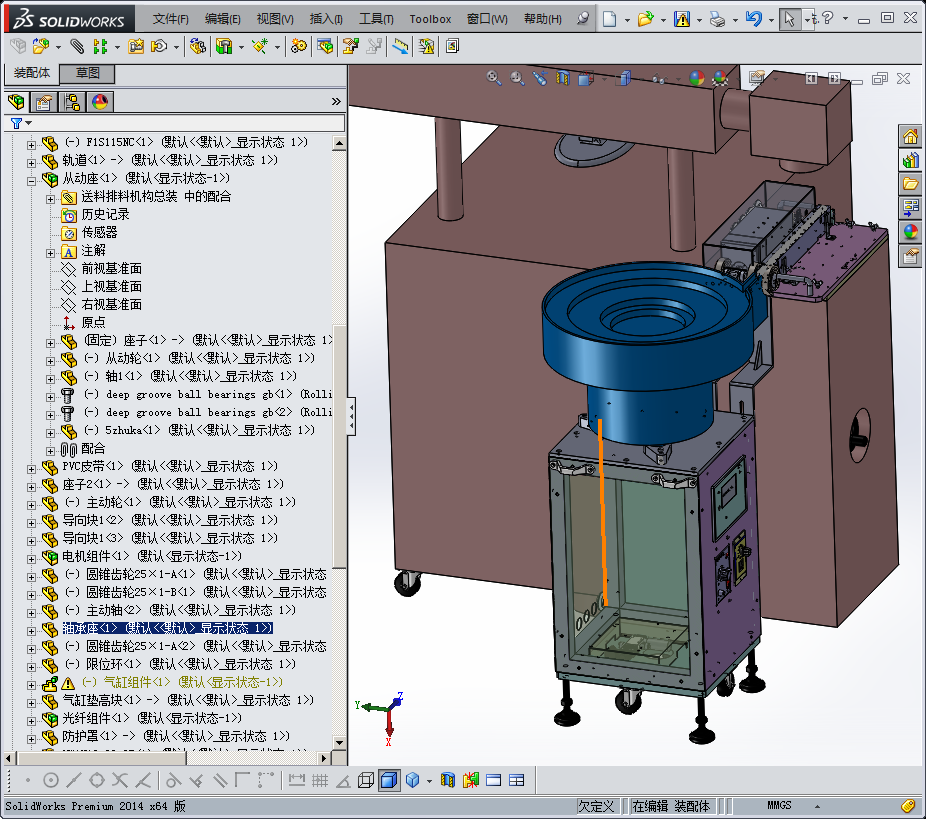
Task: Open the 帮助(H) menu
Action: pyautogui.click(x=543, y=19)
